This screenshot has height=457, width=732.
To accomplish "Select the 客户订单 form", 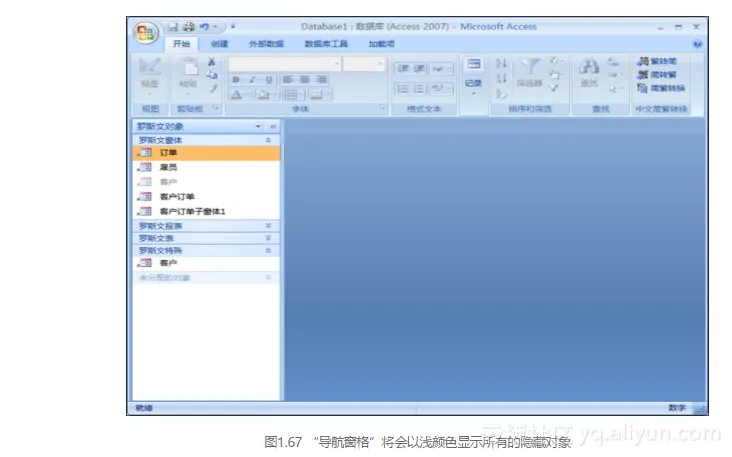I will (206, 197).
